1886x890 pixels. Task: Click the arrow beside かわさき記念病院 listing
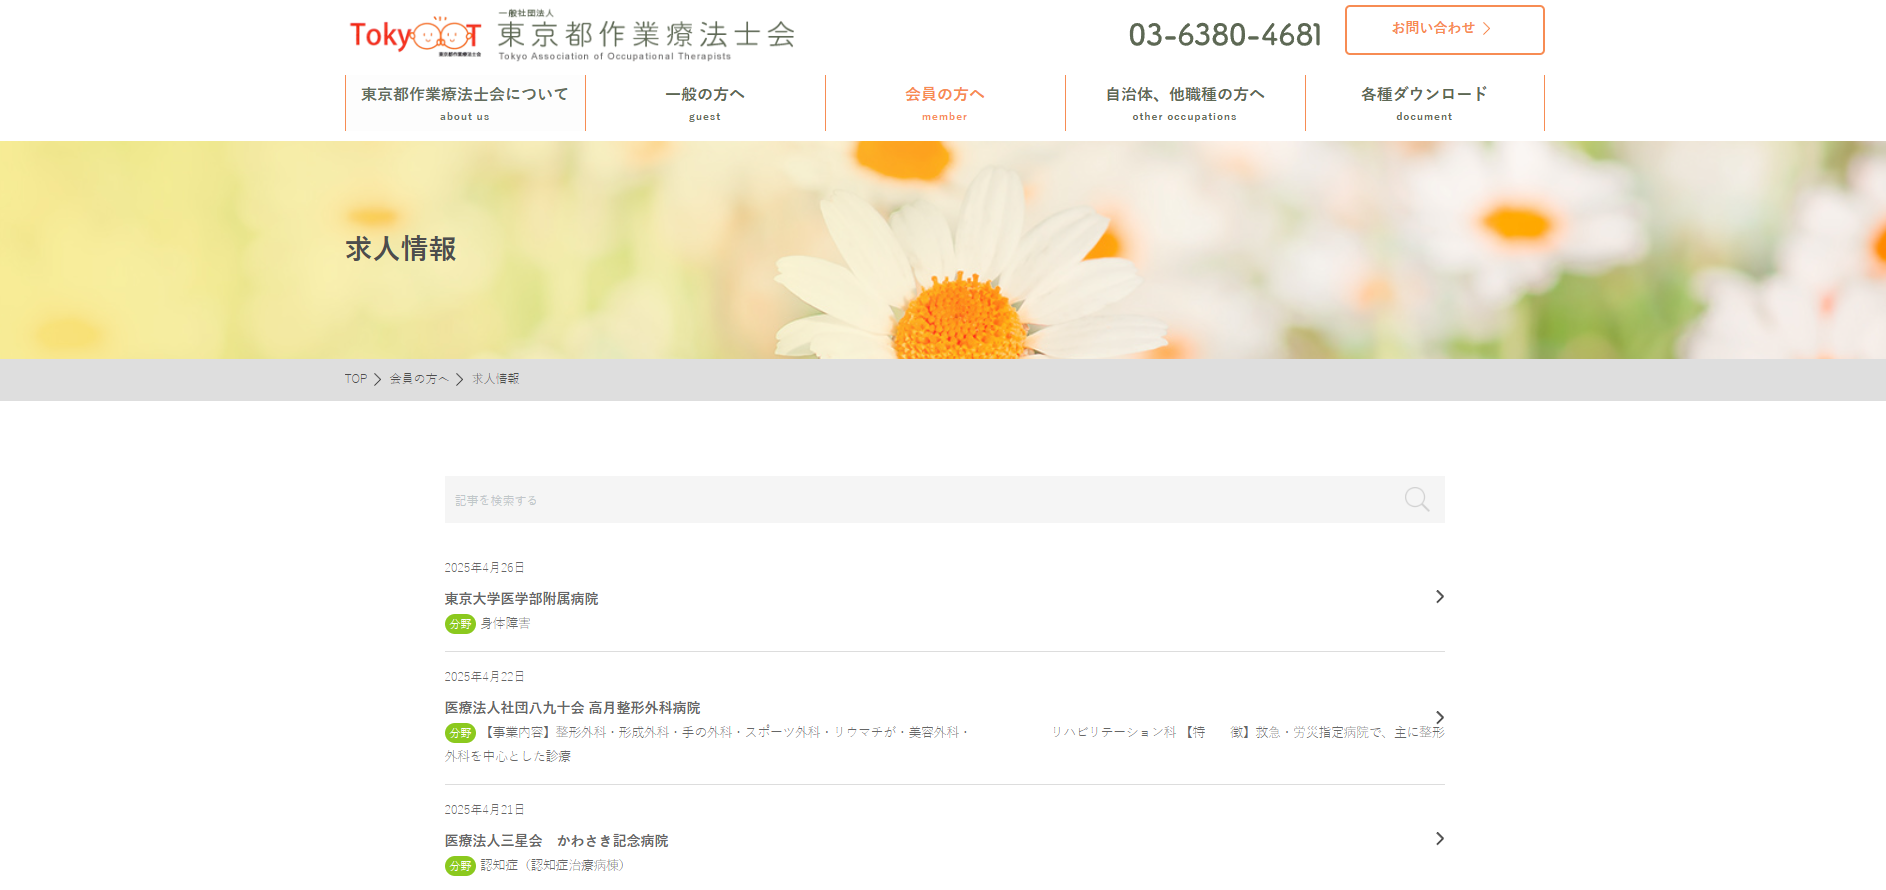click(x=1439, y=839)
